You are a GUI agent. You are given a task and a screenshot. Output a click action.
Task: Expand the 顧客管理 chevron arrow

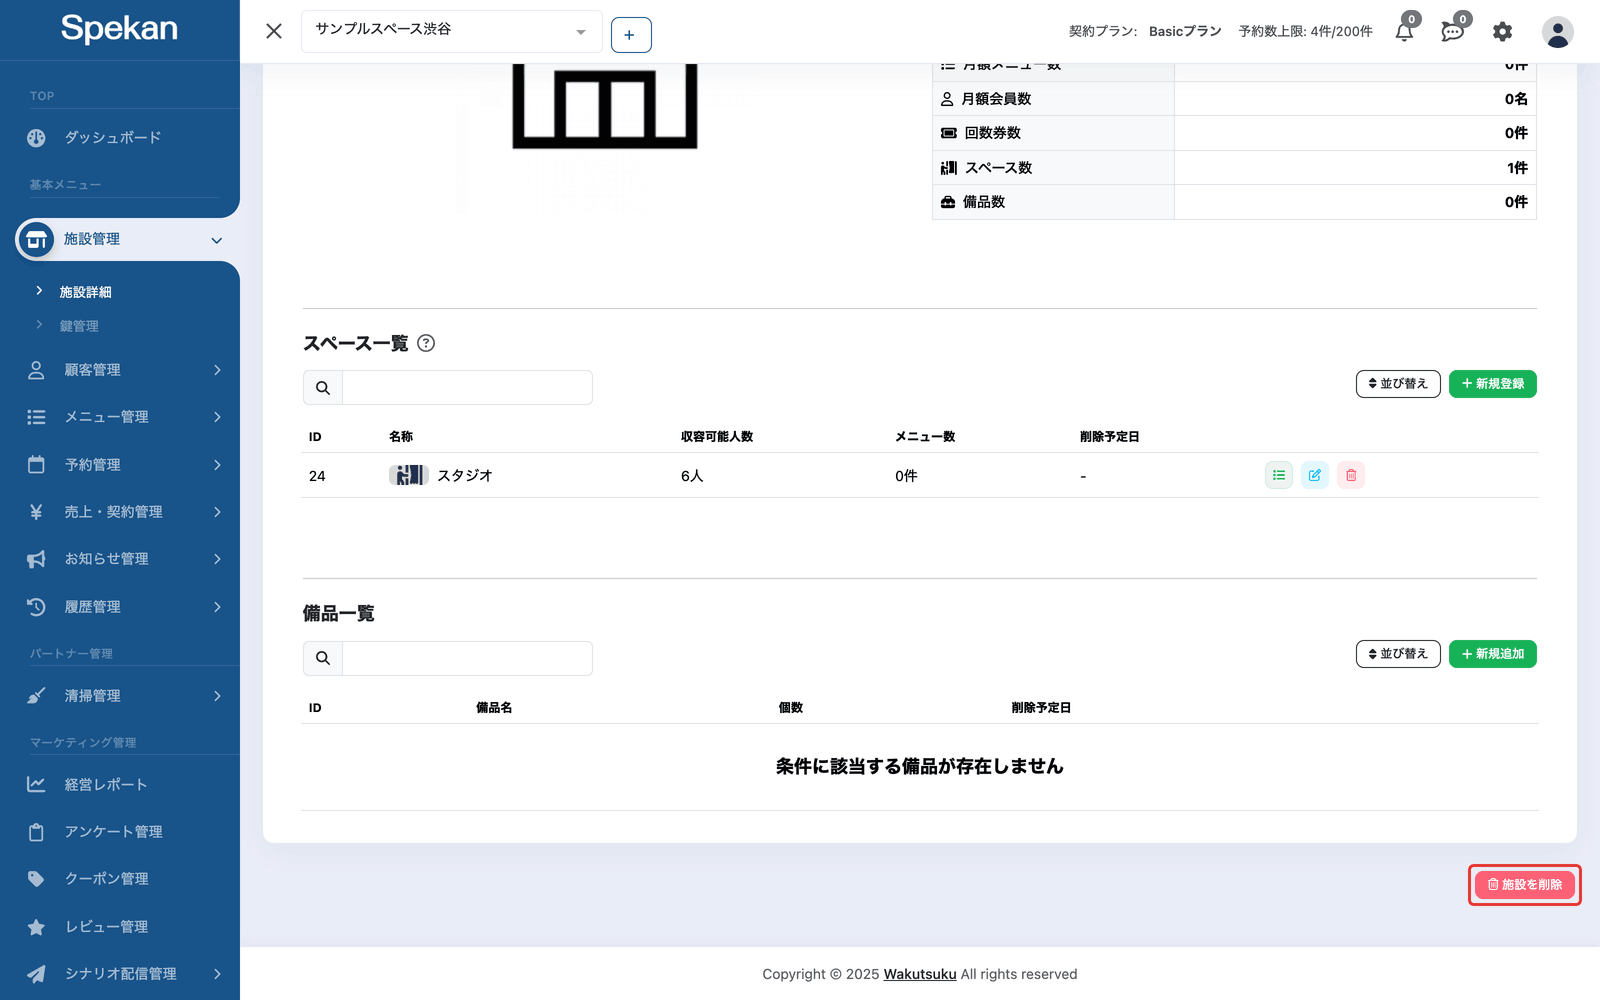tap(217, 370)
